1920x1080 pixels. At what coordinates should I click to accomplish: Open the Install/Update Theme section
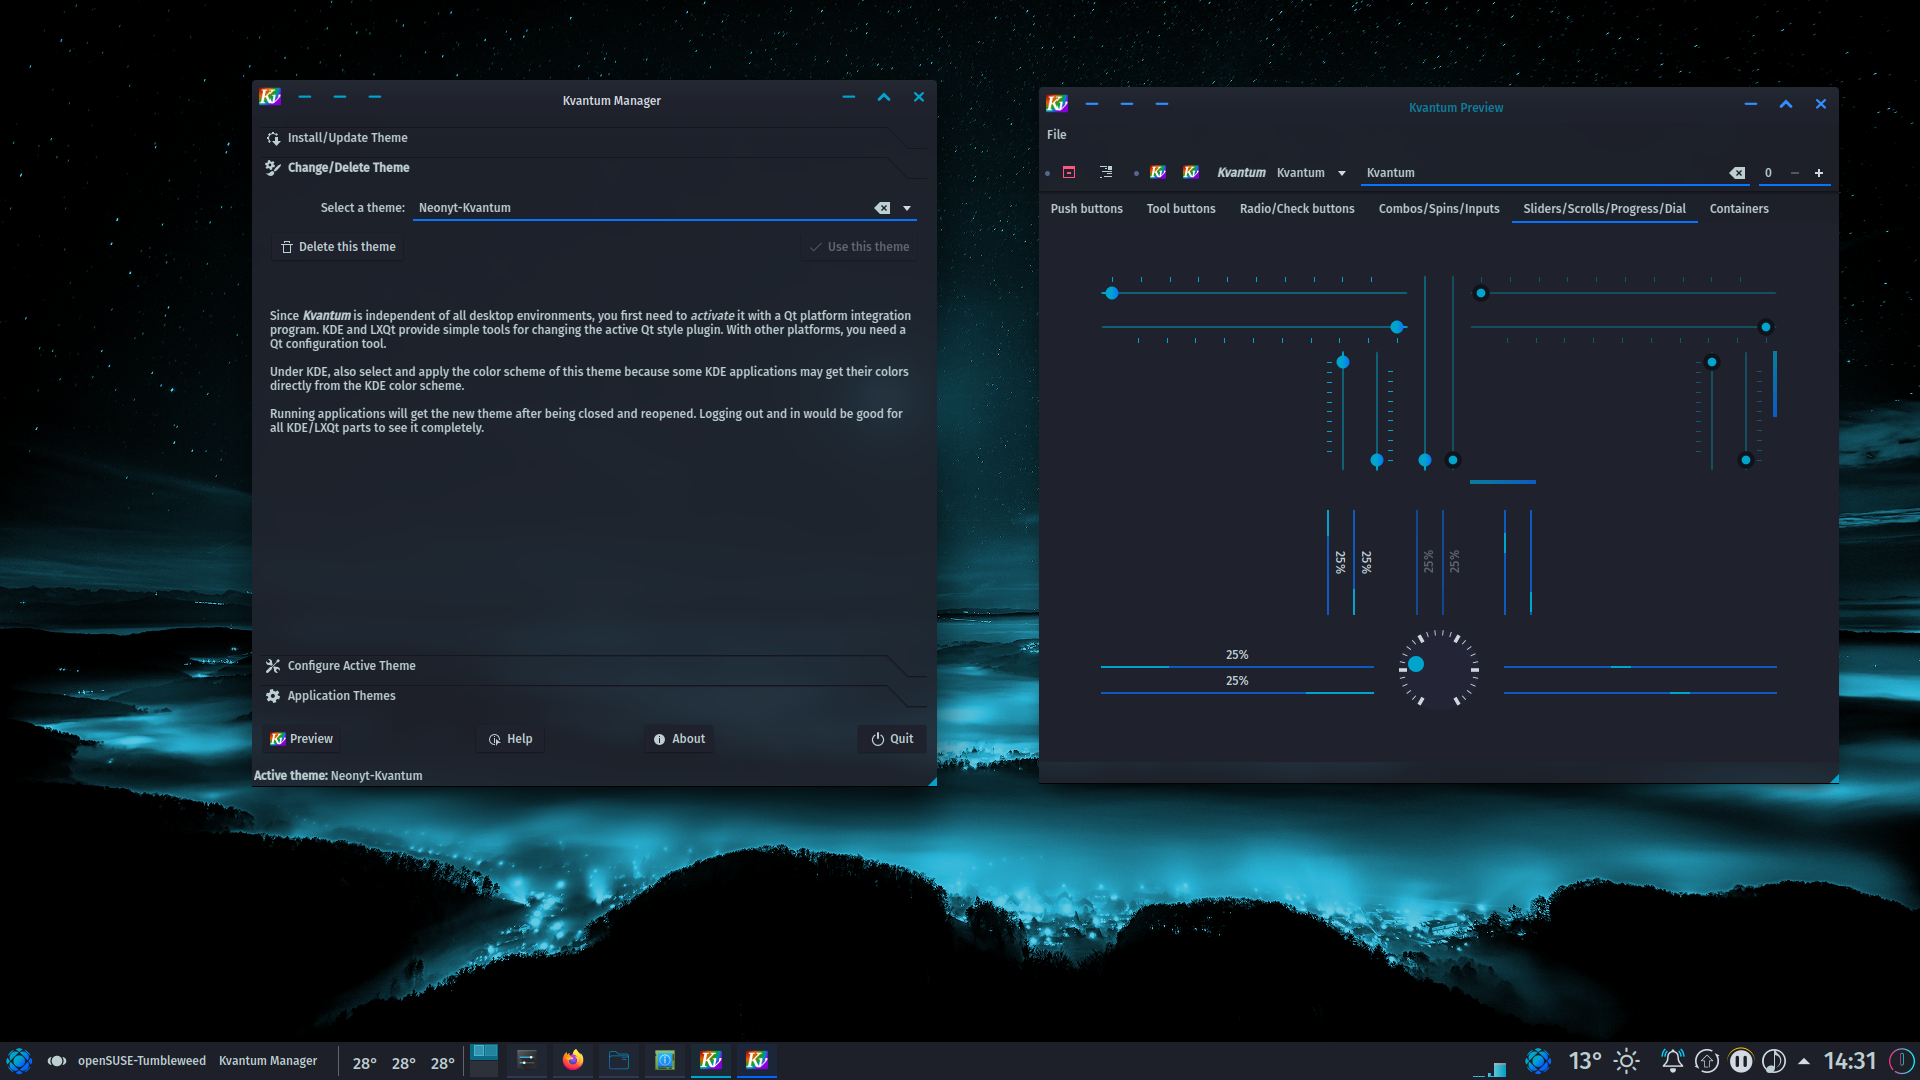[594, 138]
